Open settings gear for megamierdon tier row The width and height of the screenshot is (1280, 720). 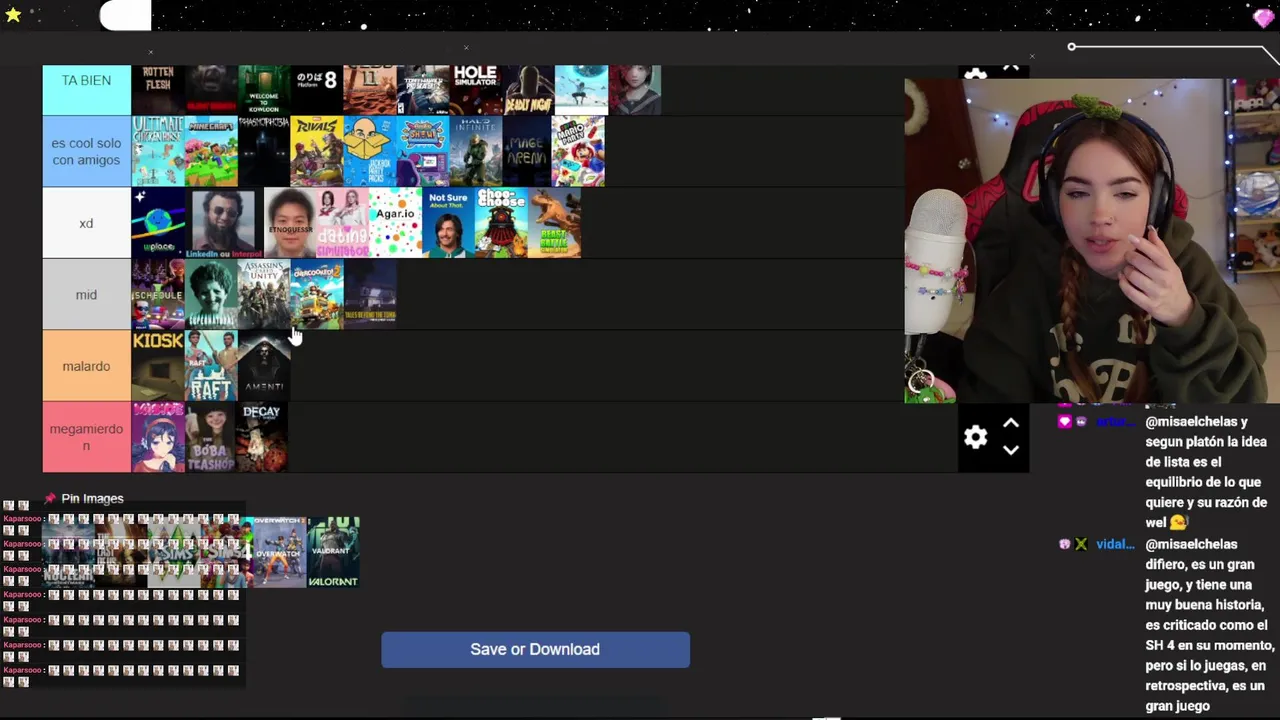tap(975, 437)
